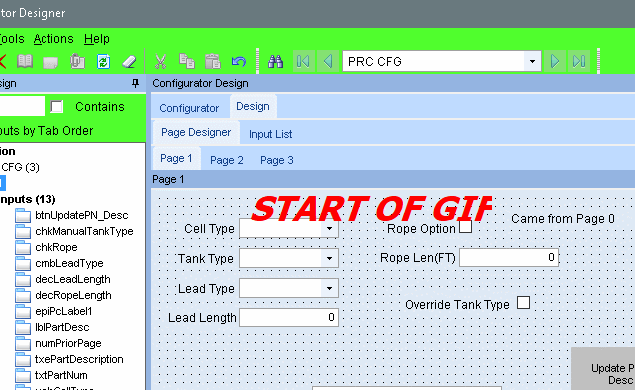The width and height of the screenshot is (635, 390).
Task: Click the eraser clear toolbar icon
Action: 129,62
